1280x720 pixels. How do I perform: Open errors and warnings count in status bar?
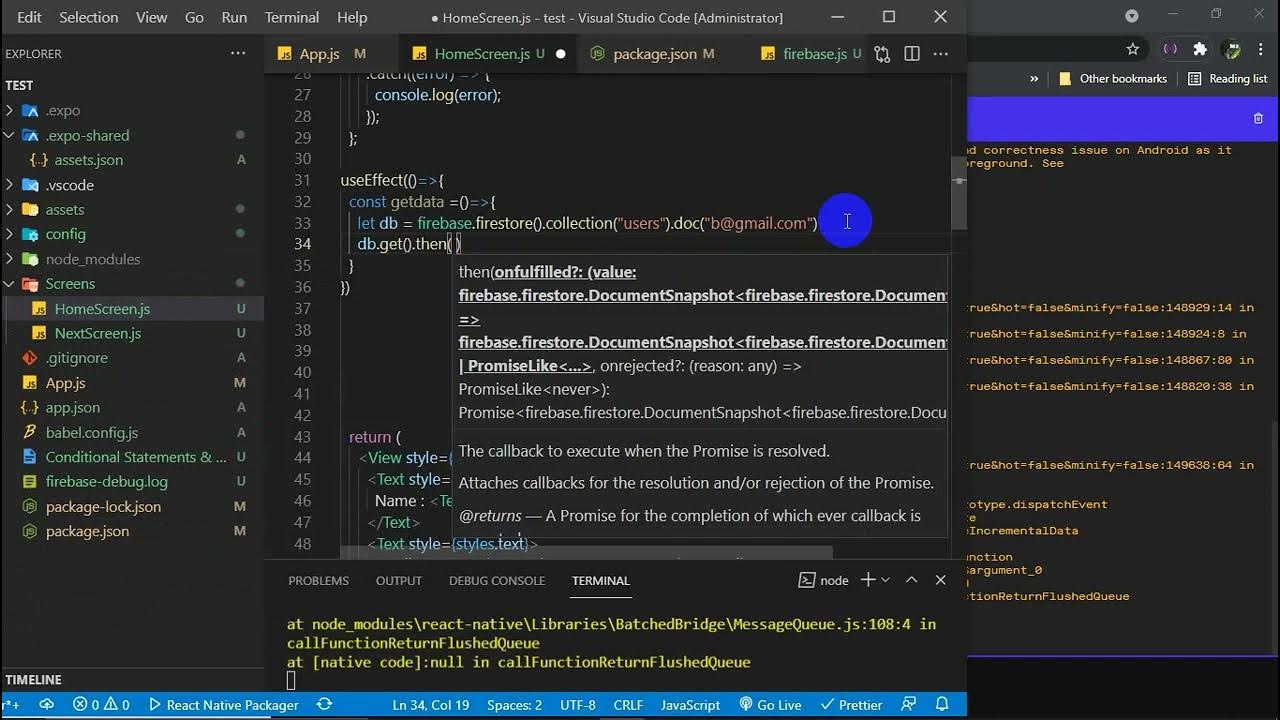pyautogui.click(x=101, y=705)
